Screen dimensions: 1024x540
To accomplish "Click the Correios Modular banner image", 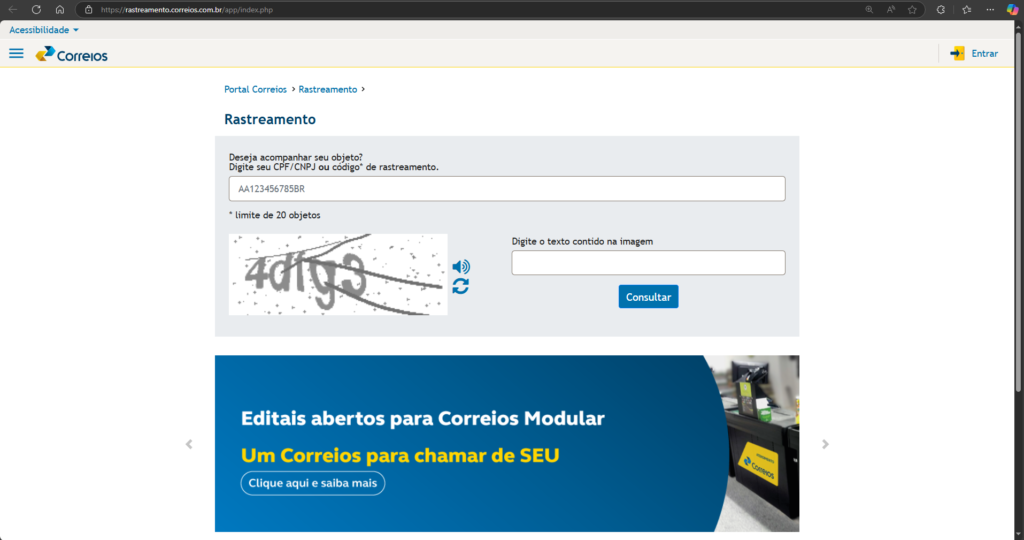I will (x=507, y=443).
